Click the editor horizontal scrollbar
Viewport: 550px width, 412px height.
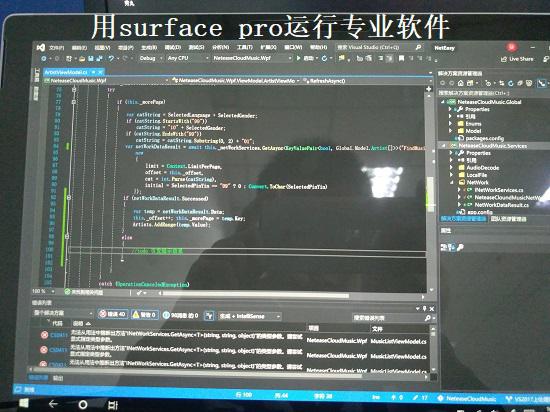(x=256, y=295)
